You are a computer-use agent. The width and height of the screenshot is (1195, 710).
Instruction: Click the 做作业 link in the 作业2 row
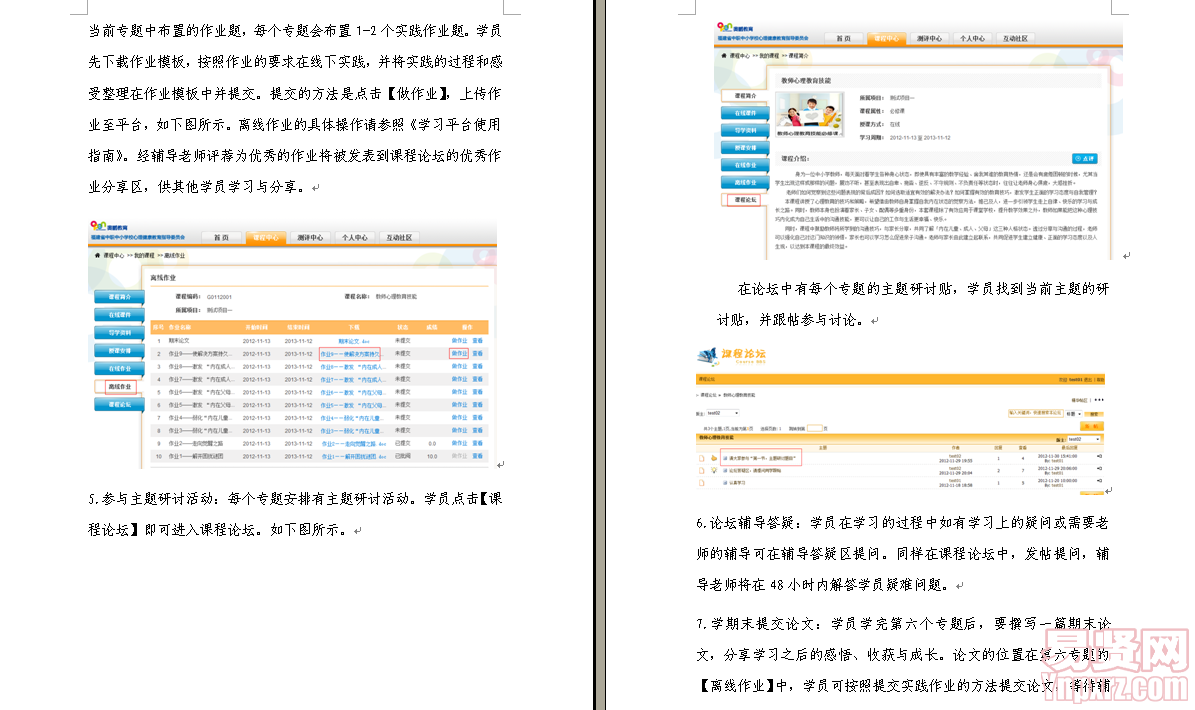[459, 443]
